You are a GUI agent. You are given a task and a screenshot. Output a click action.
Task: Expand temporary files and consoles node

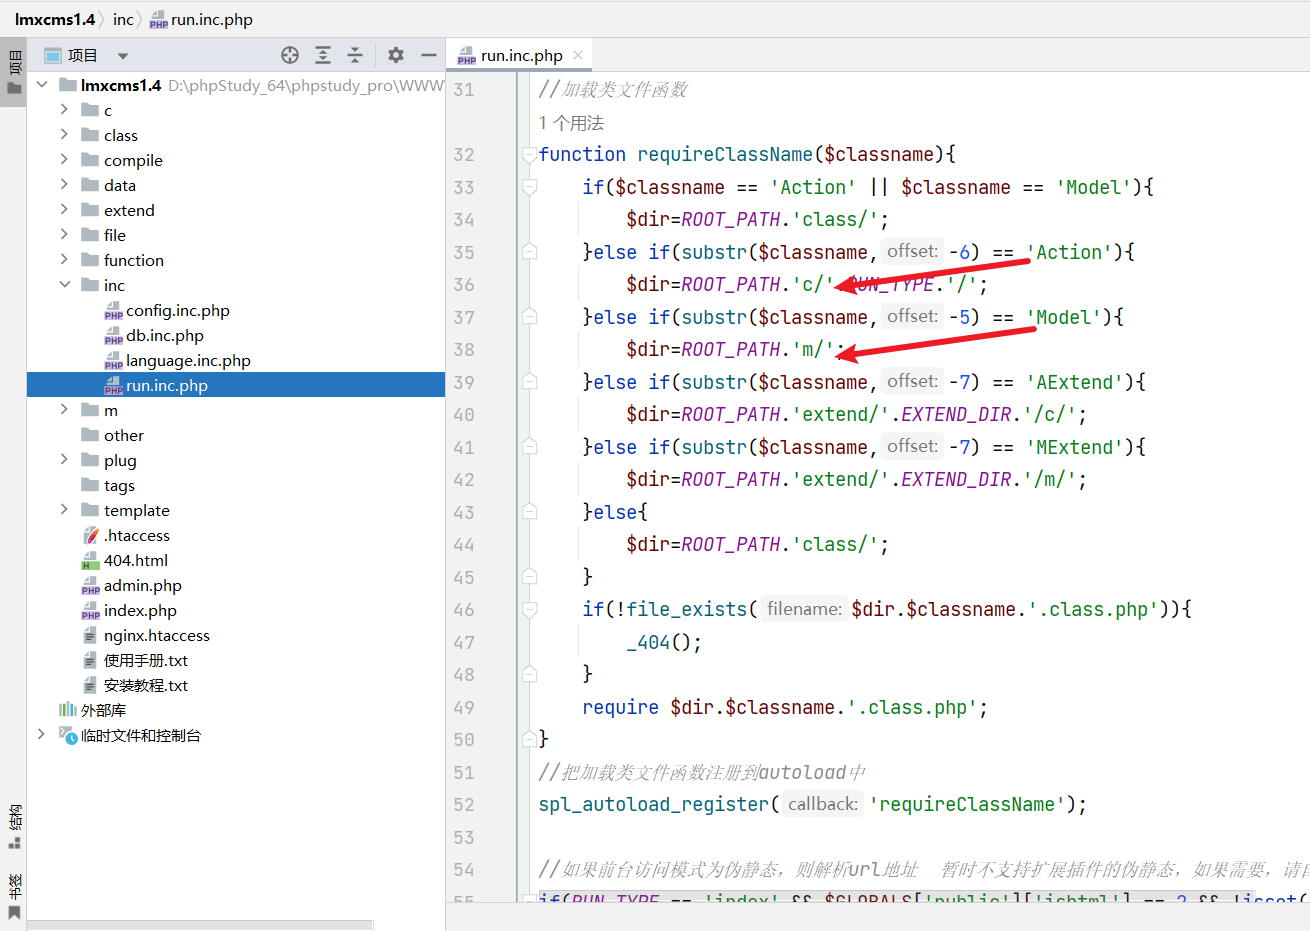click(x=41, y=735)
